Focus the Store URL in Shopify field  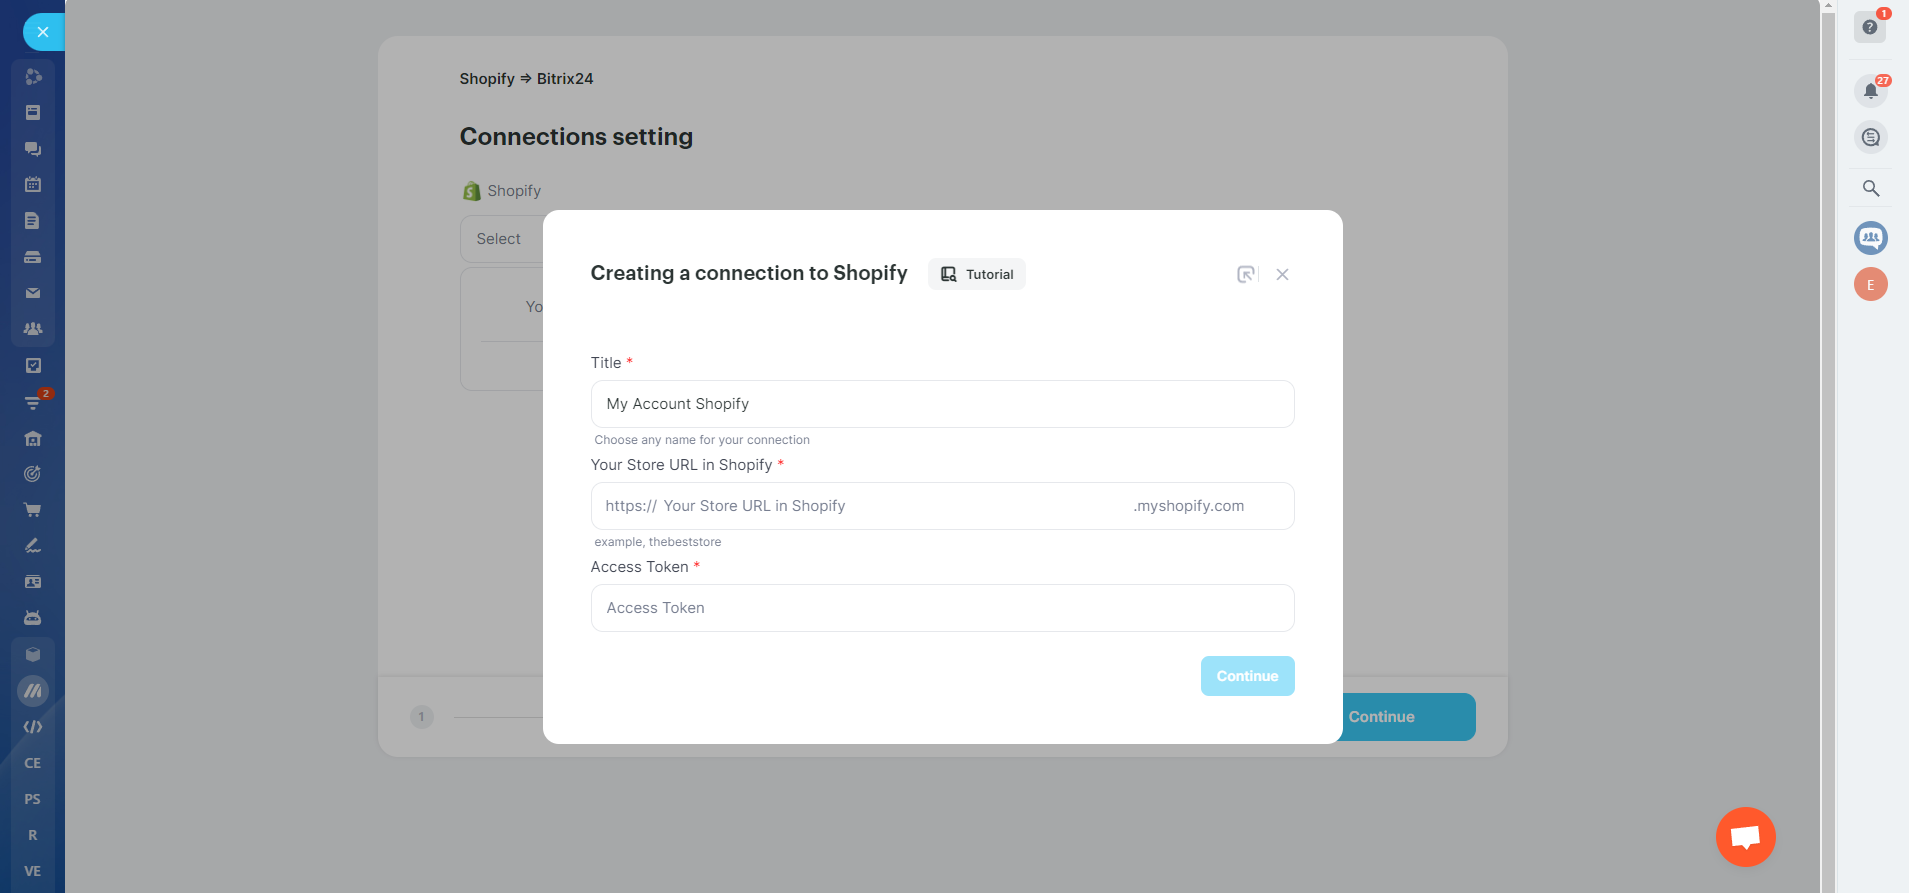click(890, 506)
